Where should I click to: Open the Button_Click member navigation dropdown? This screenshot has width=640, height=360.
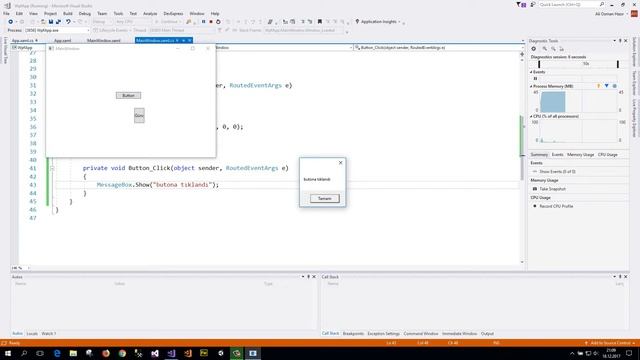tap(438, 48)
